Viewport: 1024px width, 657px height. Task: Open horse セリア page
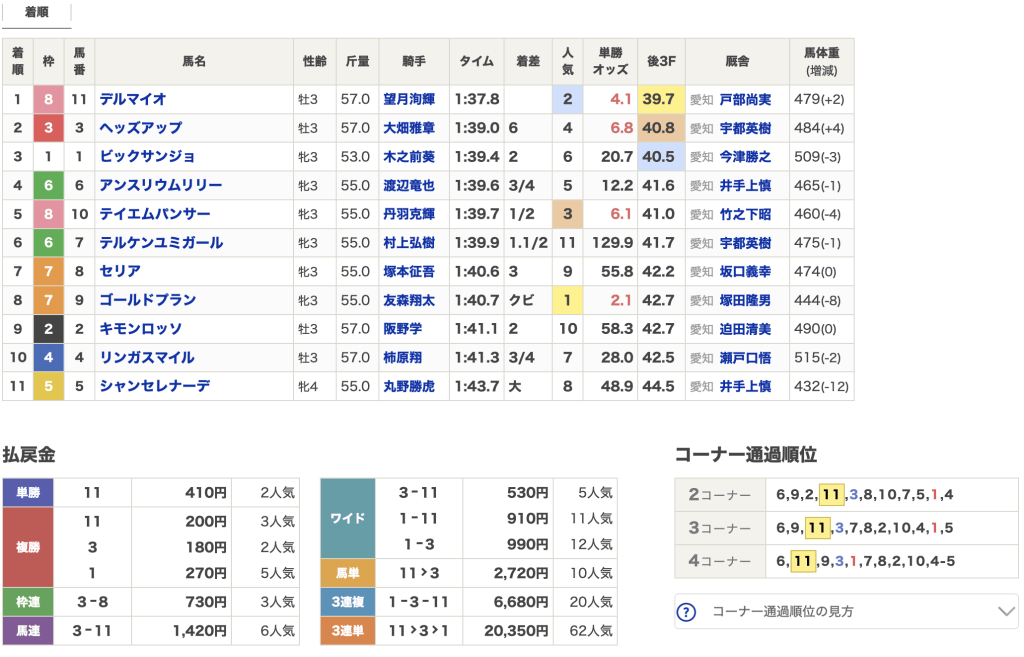click(120, 271)
